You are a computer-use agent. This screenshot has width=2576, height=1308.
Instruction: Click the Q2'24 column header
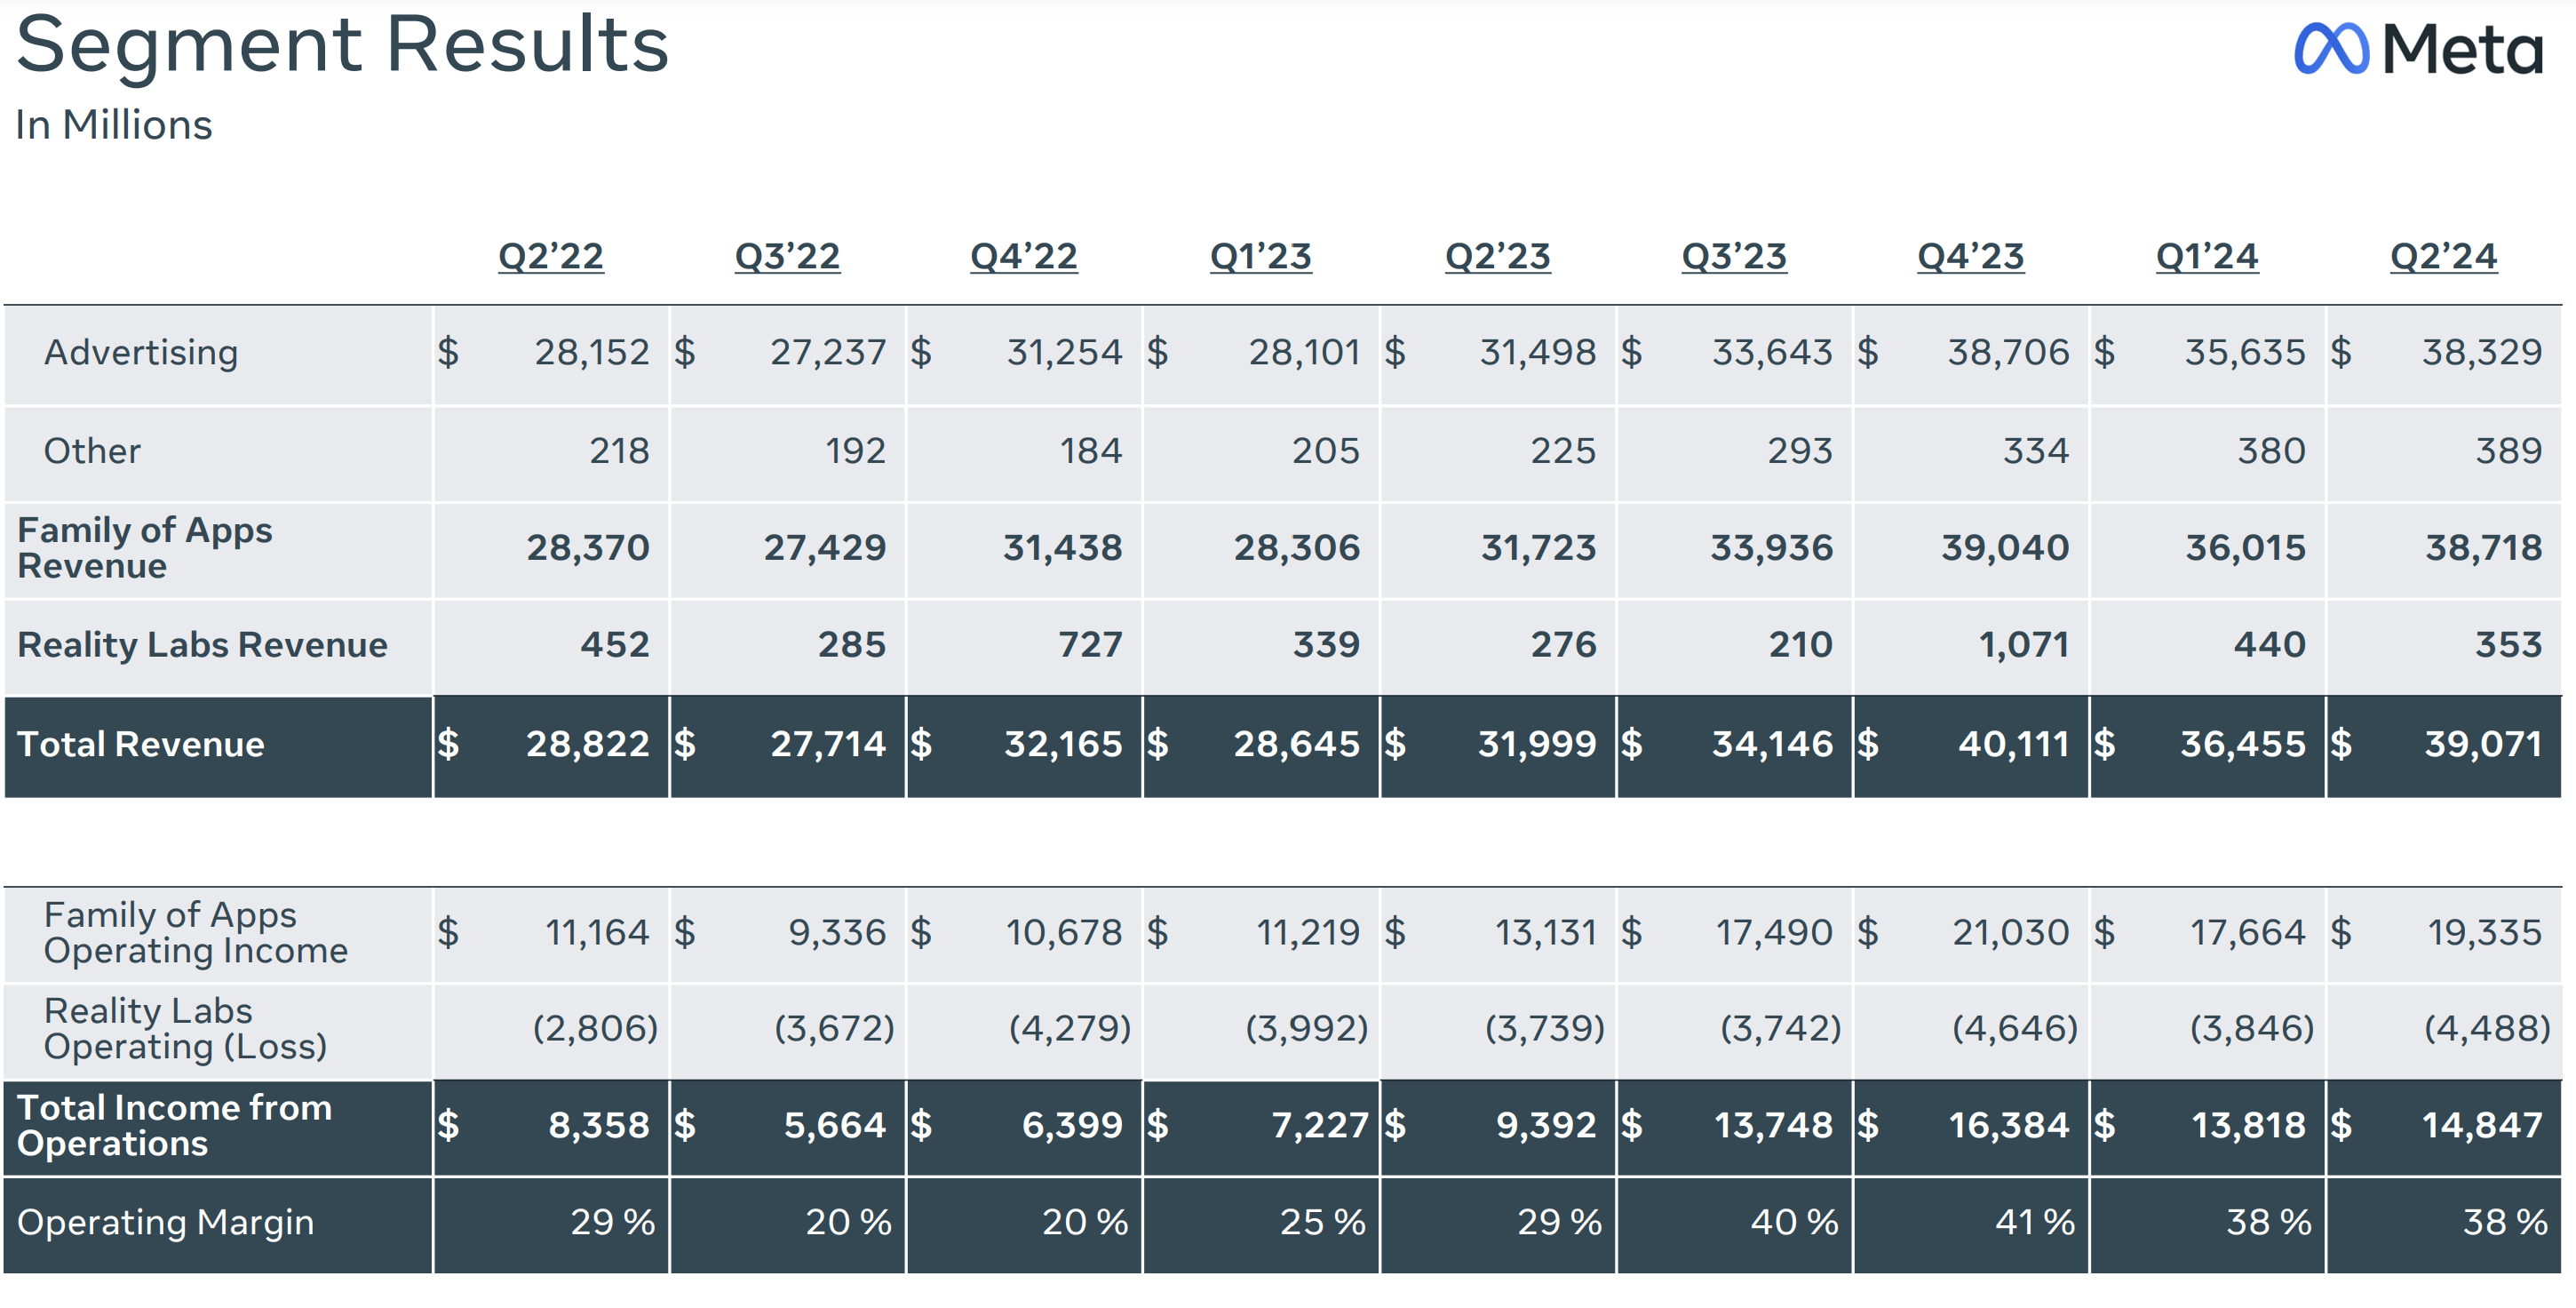click(2443, 257)
